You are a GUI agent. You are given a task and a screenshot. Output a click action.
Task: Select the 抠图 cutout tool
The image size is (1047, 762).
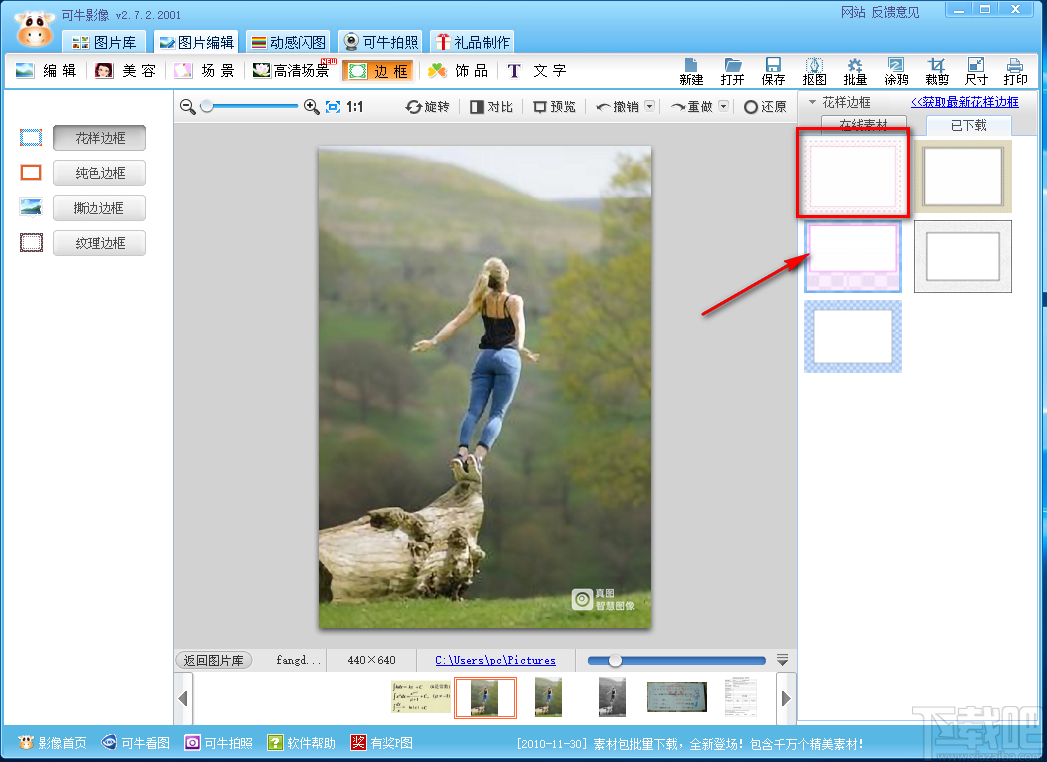(814, 71)
